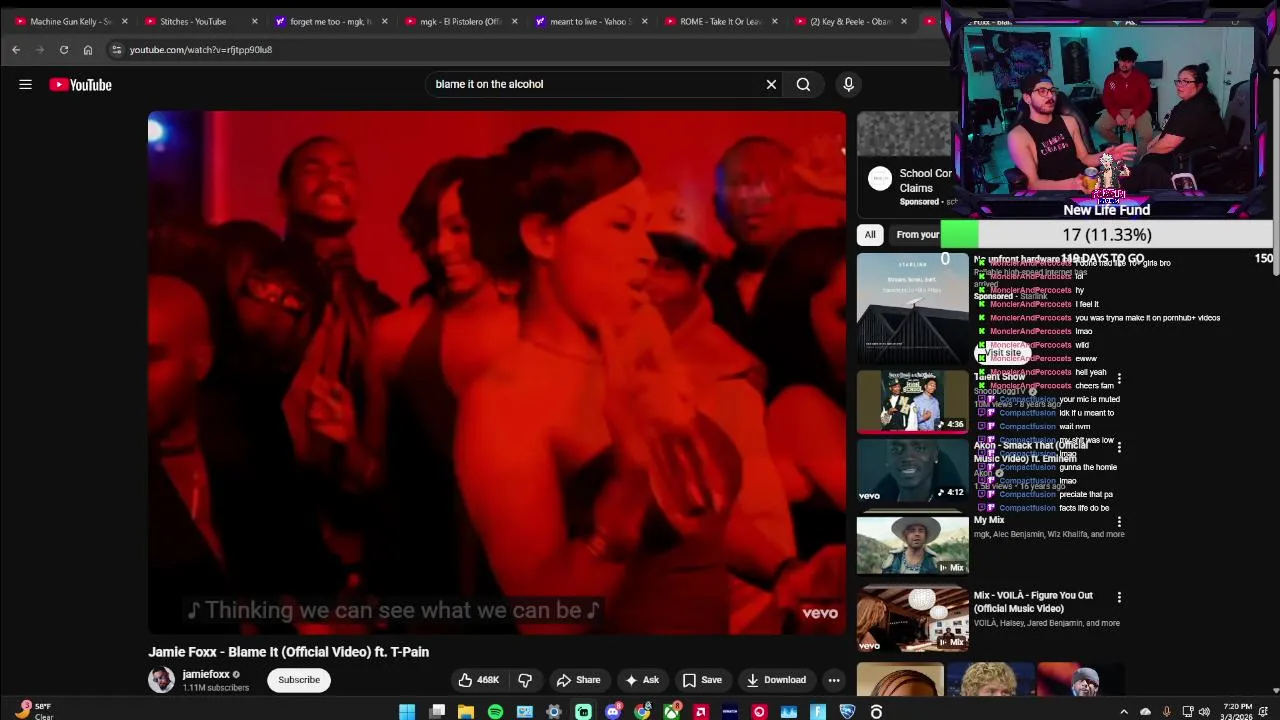Show hidden system tray icons

[x=1124, y=712]
